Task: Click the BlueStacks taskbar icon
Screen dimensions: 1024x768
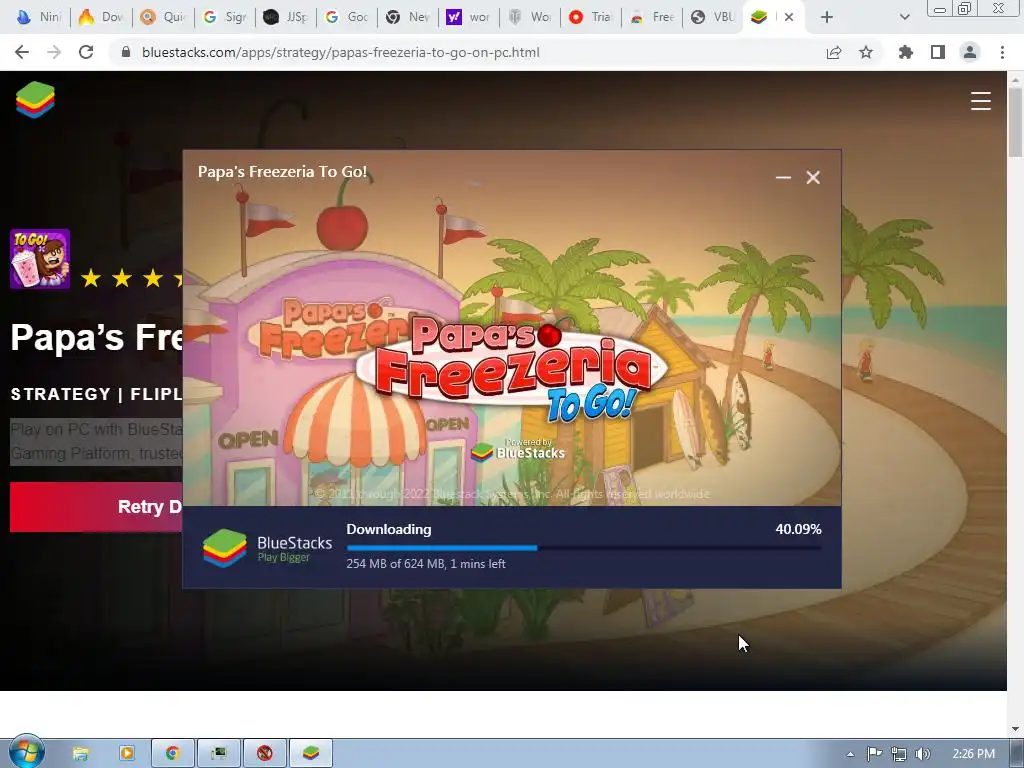Action: (311, 754)
